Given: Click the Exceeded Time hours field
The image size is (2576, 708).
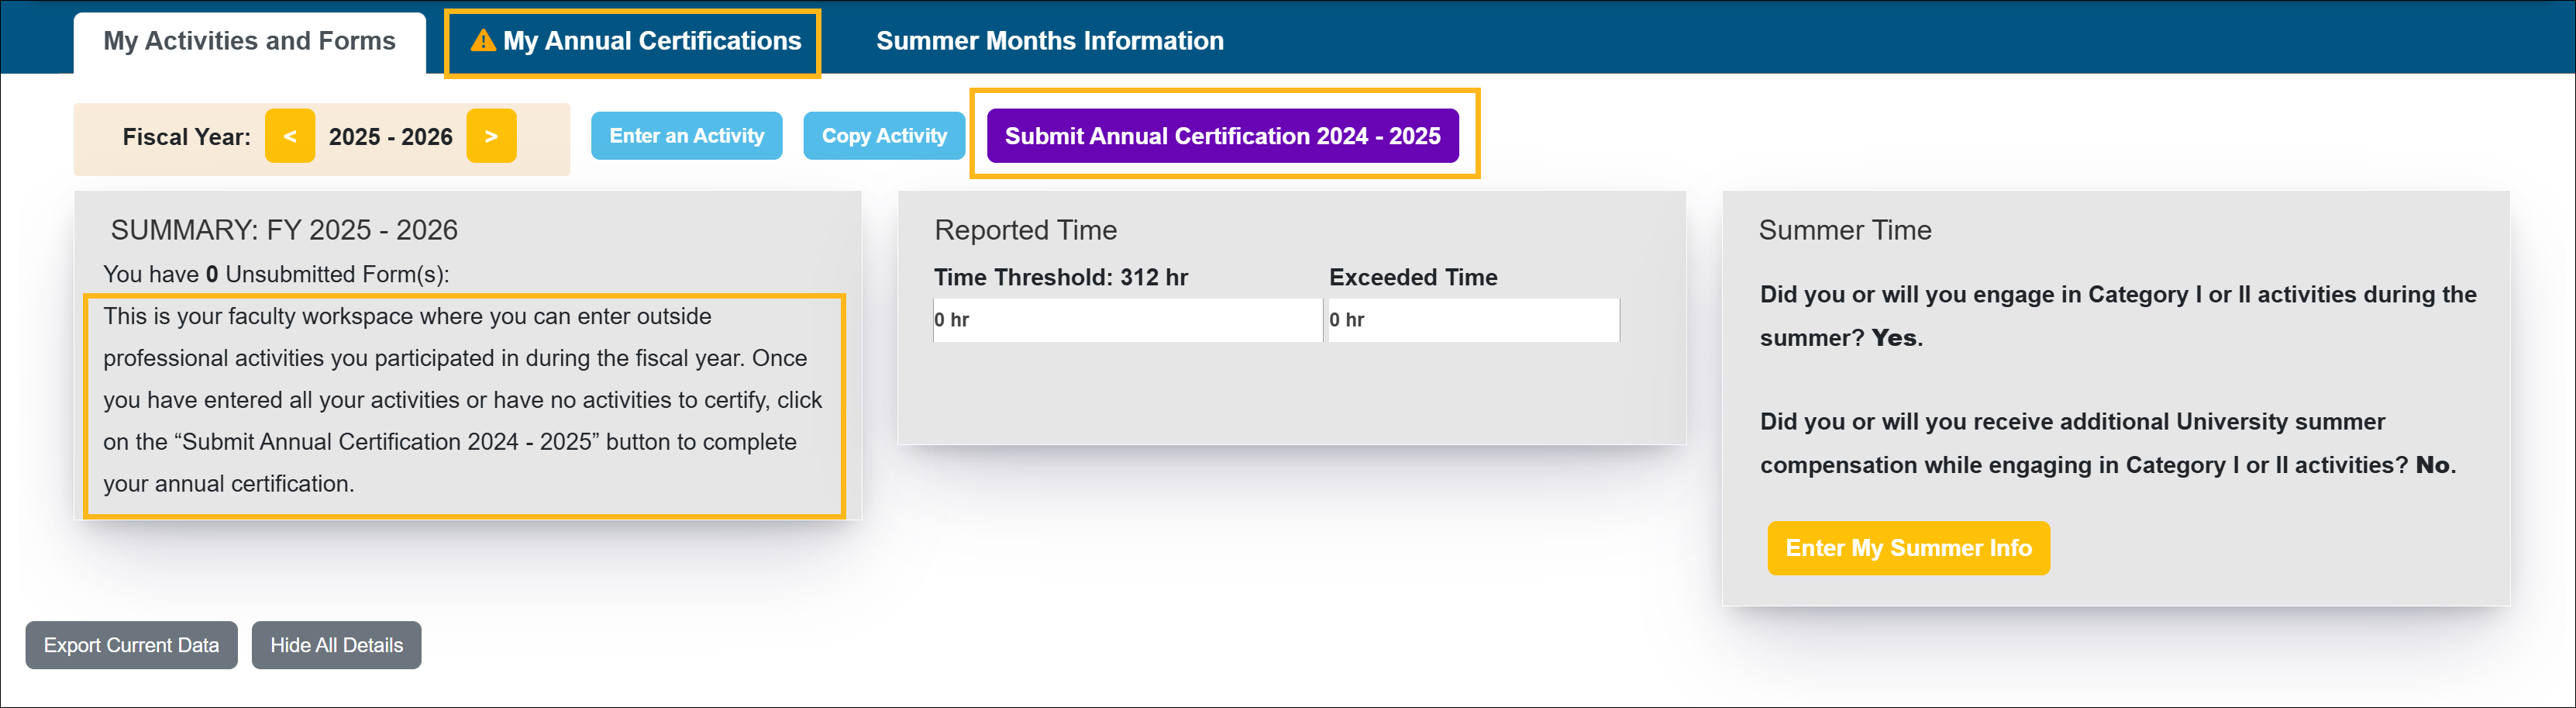Looking at the screenshot, I should pos(1471,320).
